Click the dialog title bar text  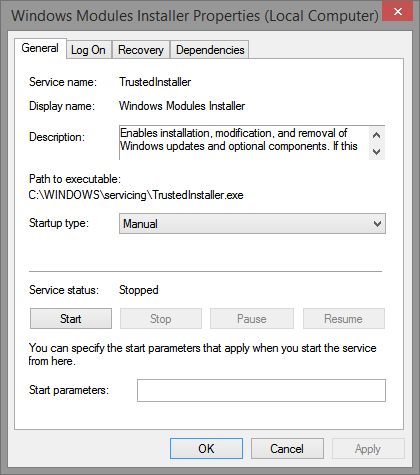pyautogui.click(x=195, y=16)
